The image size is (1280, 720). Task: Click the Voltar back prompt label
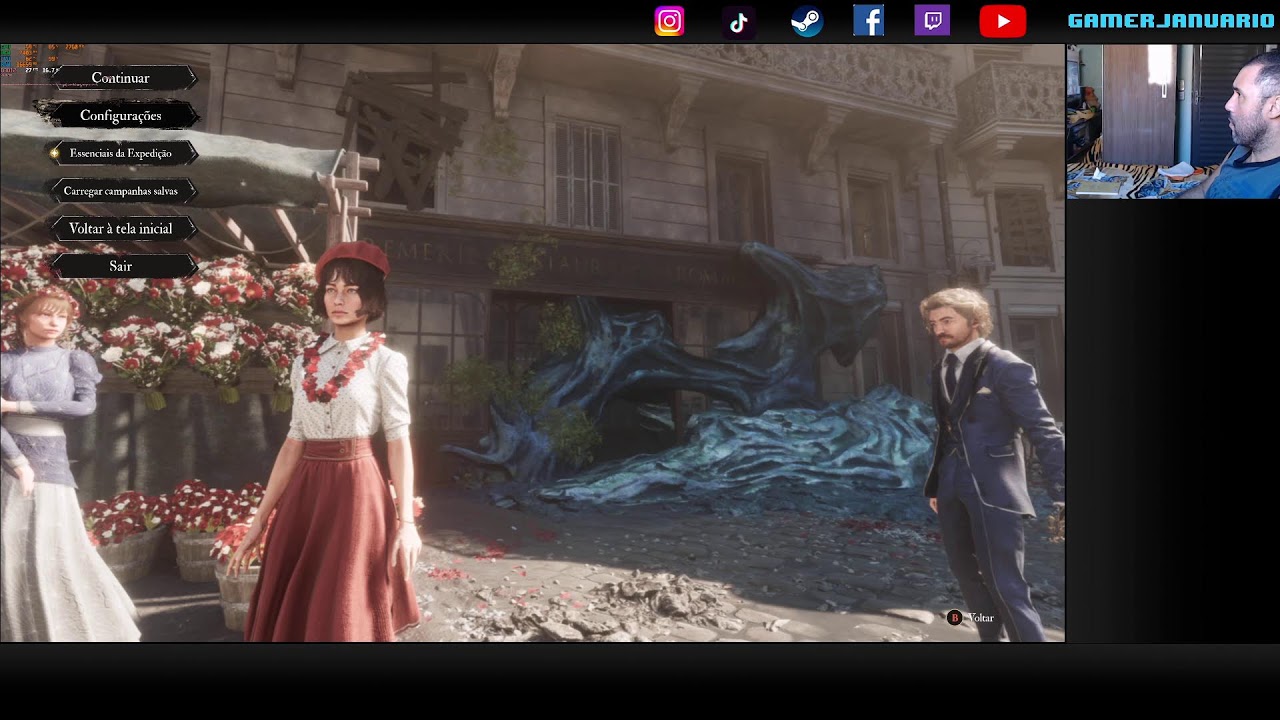[x=981, y=618]
